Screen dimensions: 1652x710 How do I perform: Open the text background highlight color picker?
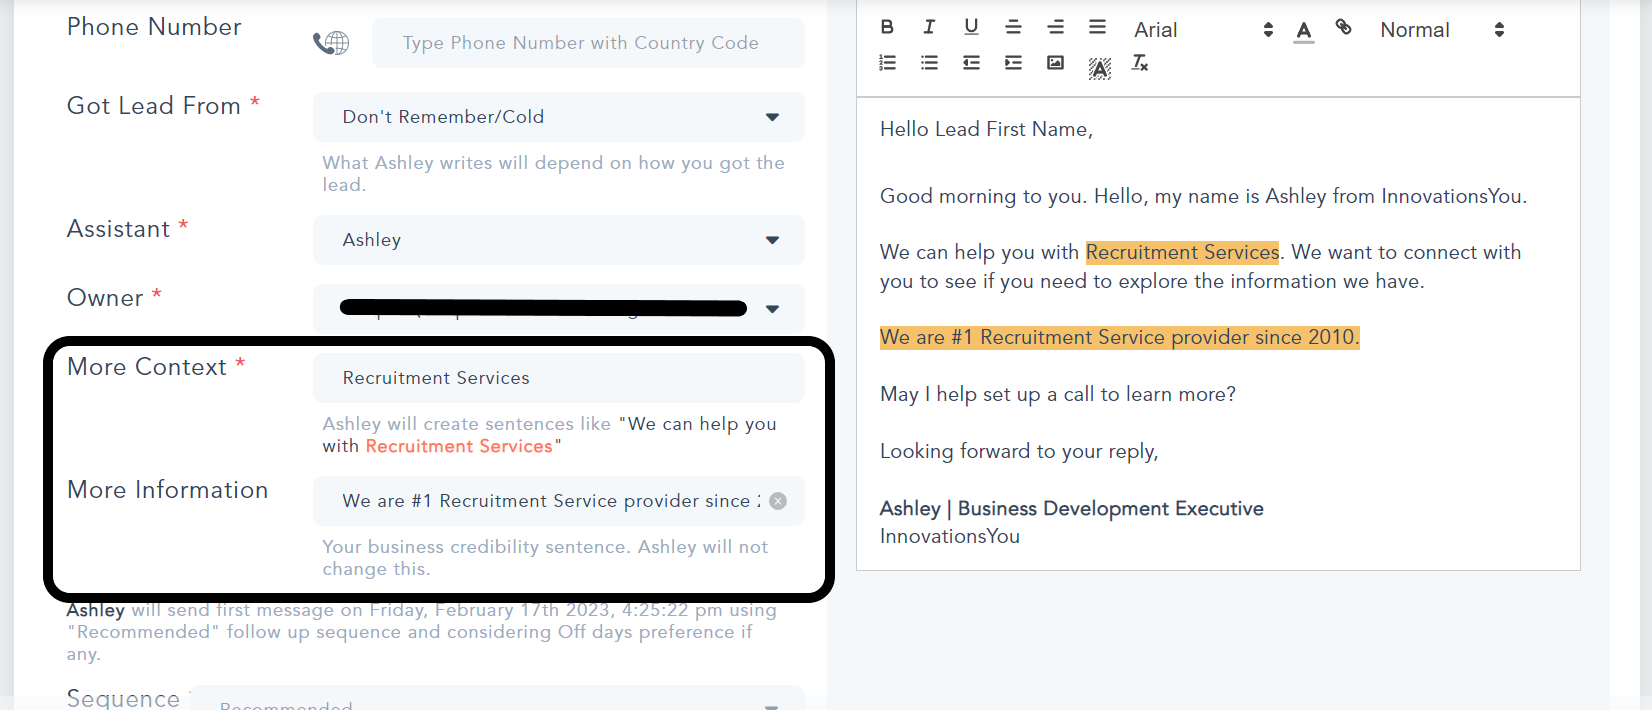point(1099,68)
